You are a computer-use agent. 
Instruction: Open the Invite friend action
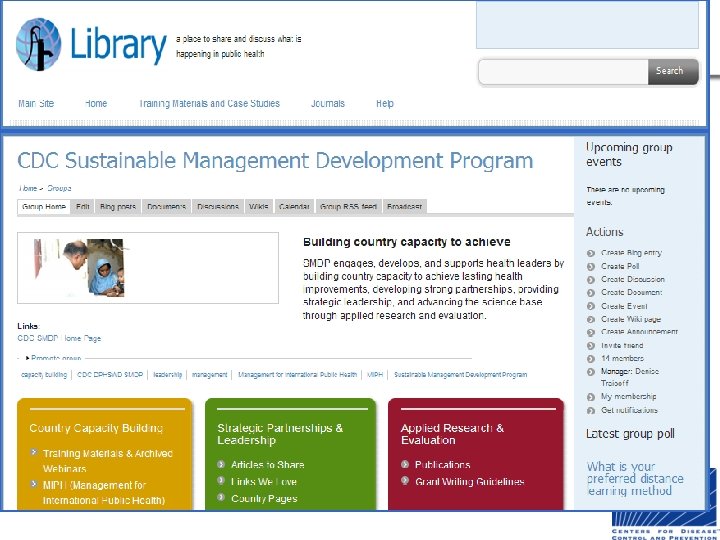click(x=622, y=346)
